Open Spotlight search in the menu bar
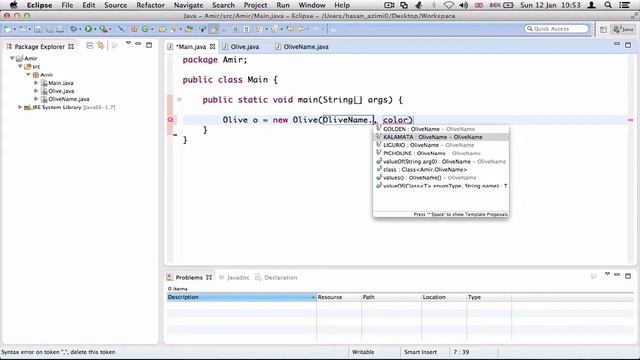This screenshot has width=640, height=360. point(608,5)
